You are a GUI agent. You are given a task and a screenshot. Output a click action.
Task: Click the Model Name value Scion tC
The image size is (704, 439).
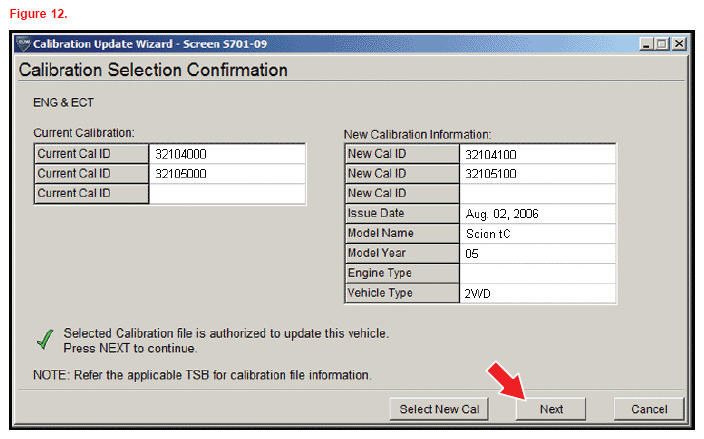[x=537, y=234]
